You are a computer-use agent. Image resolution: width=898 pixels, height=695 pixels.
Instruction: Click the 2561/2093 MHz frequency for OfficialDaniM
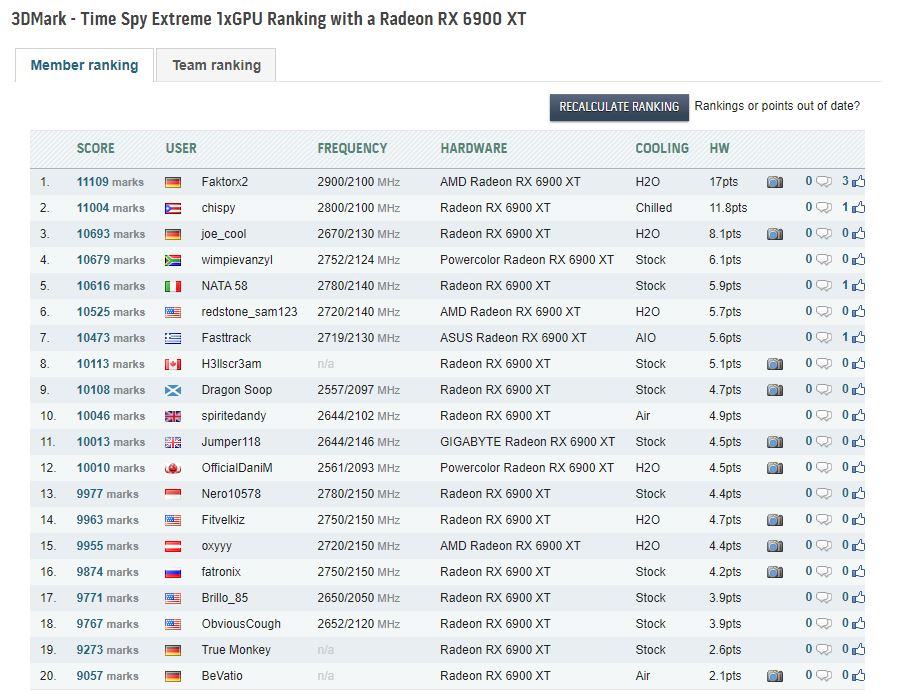click(x=359, y=468)
